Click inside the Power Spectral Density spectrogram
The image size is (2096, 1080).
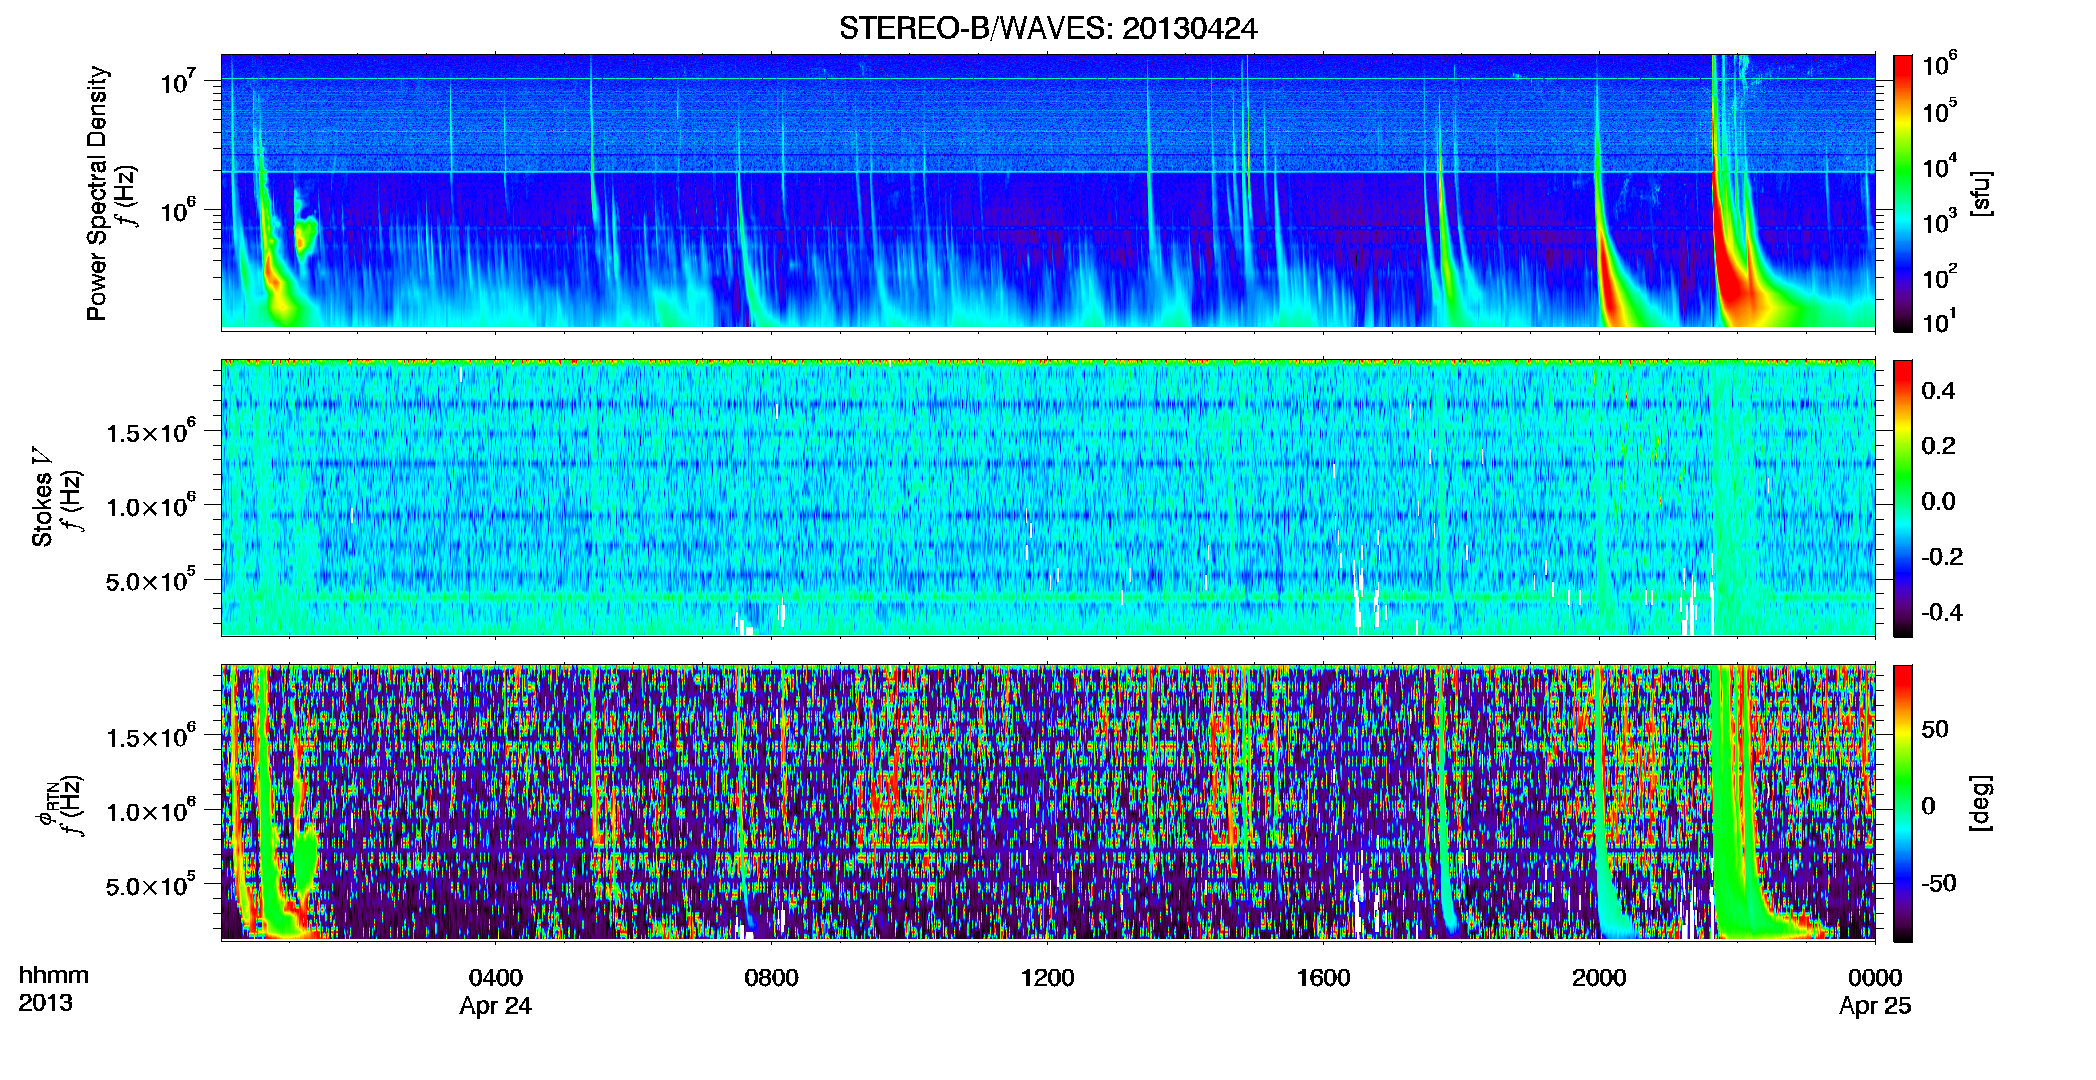pyautogui.click(x=1048, y=191)
